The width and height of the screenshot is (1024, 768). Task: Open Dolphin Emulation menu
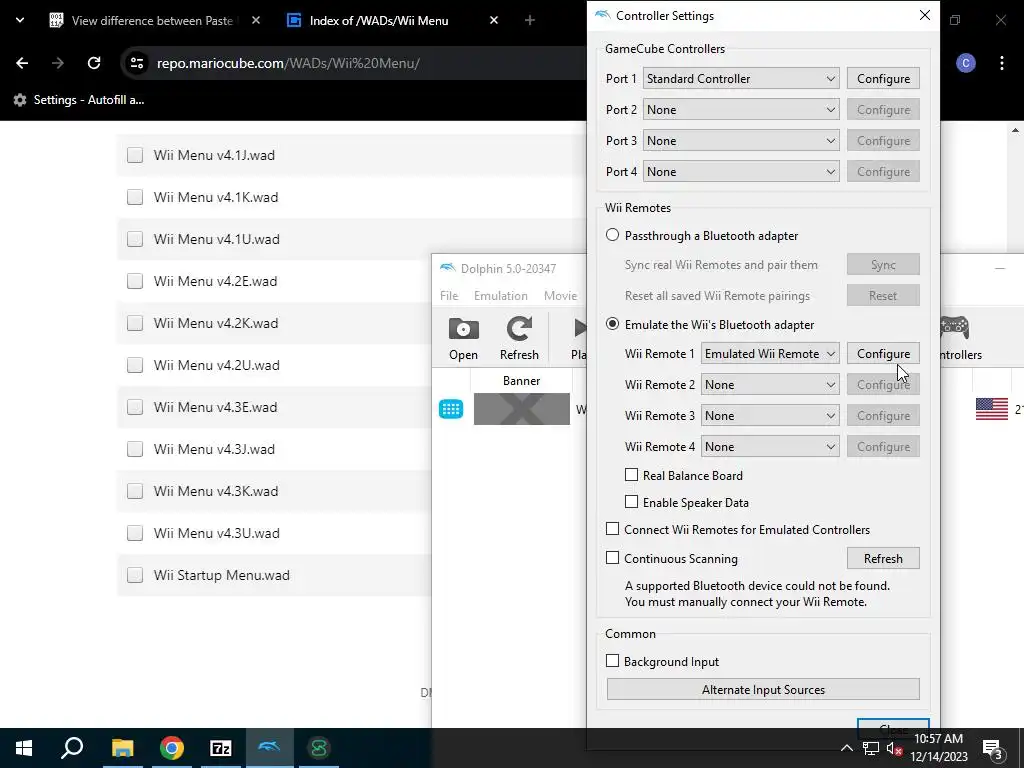pyautogui.click(x=501, y=296)
